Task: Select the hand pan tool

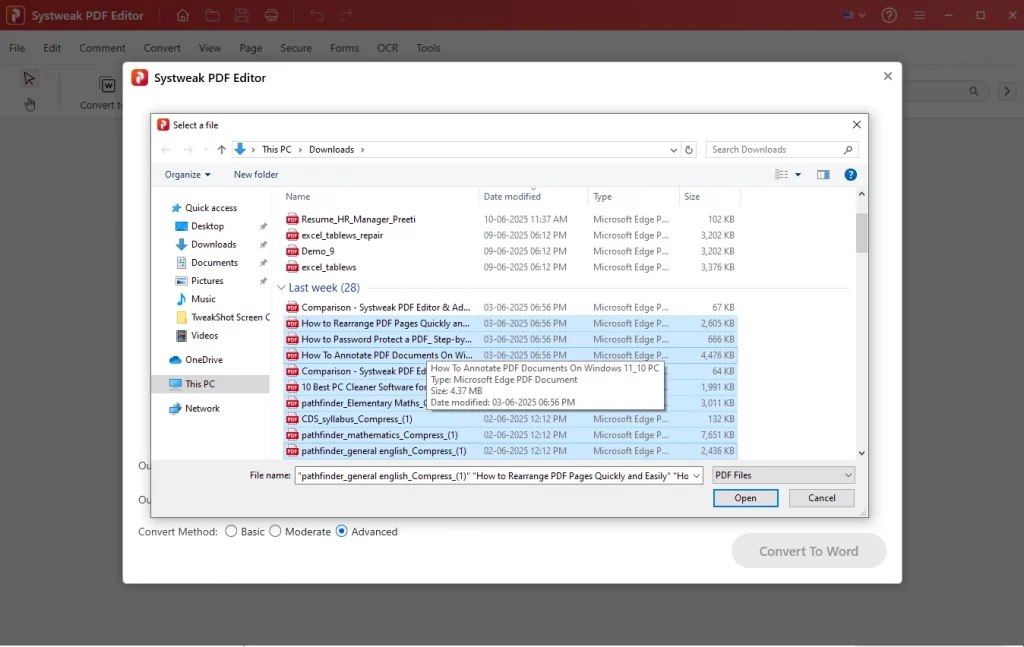Action: click(29, 104)
